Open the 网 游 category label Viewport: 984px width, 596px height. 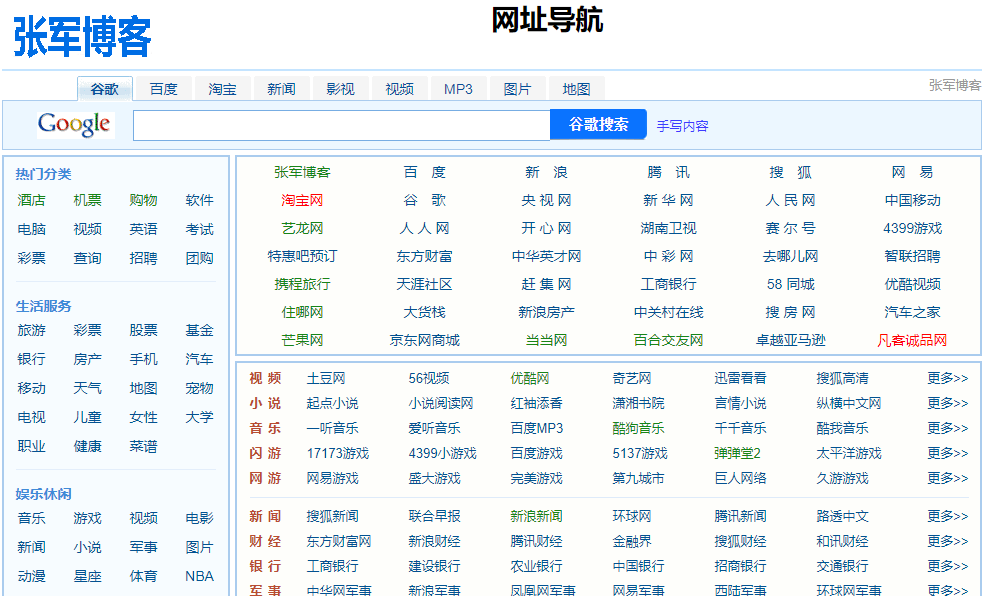(x=265, y=479)
